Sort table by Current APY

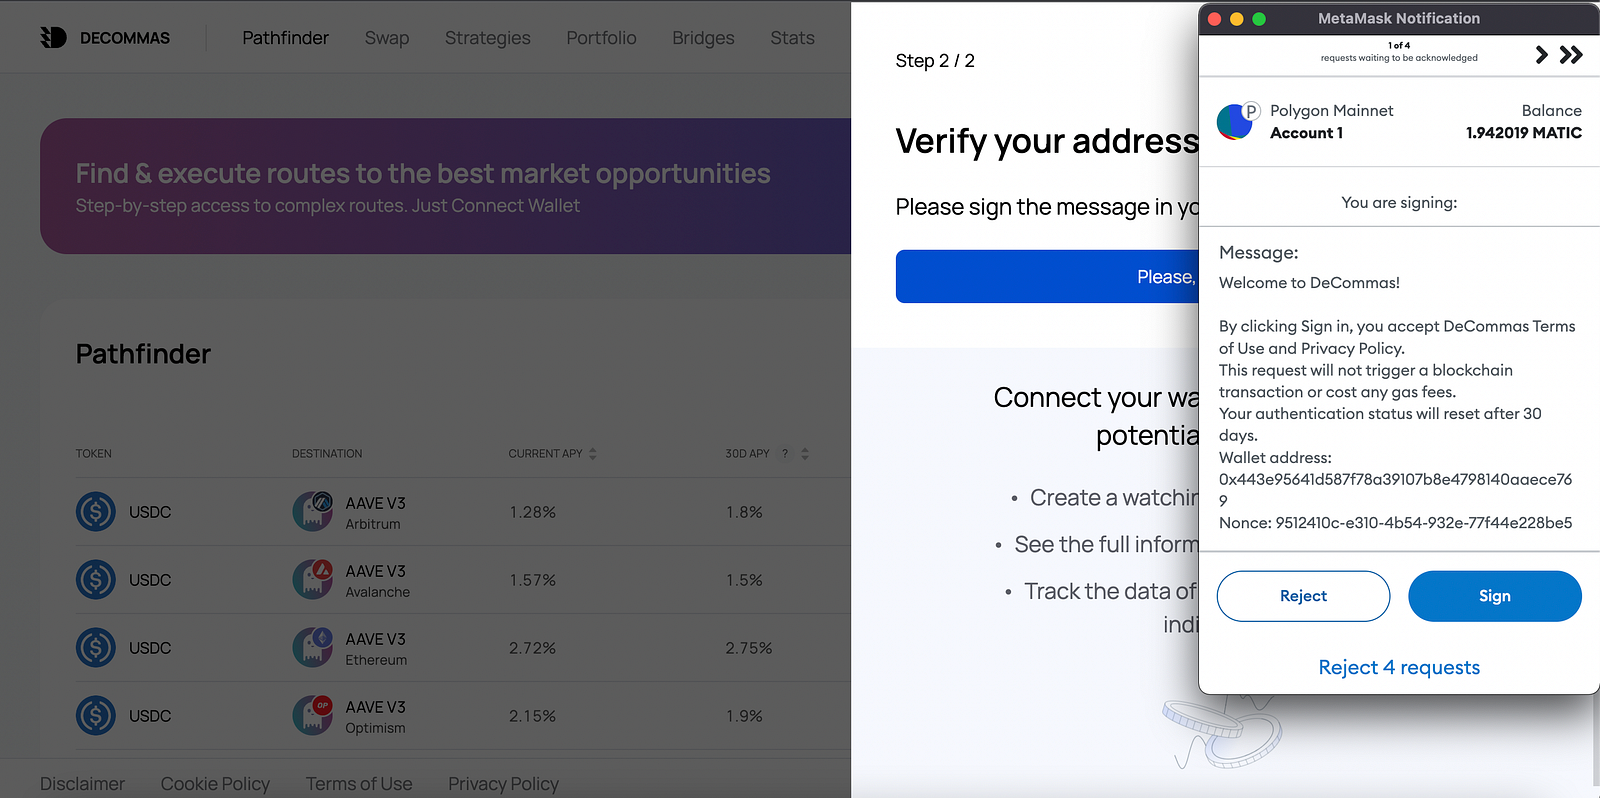click(593, 454)
